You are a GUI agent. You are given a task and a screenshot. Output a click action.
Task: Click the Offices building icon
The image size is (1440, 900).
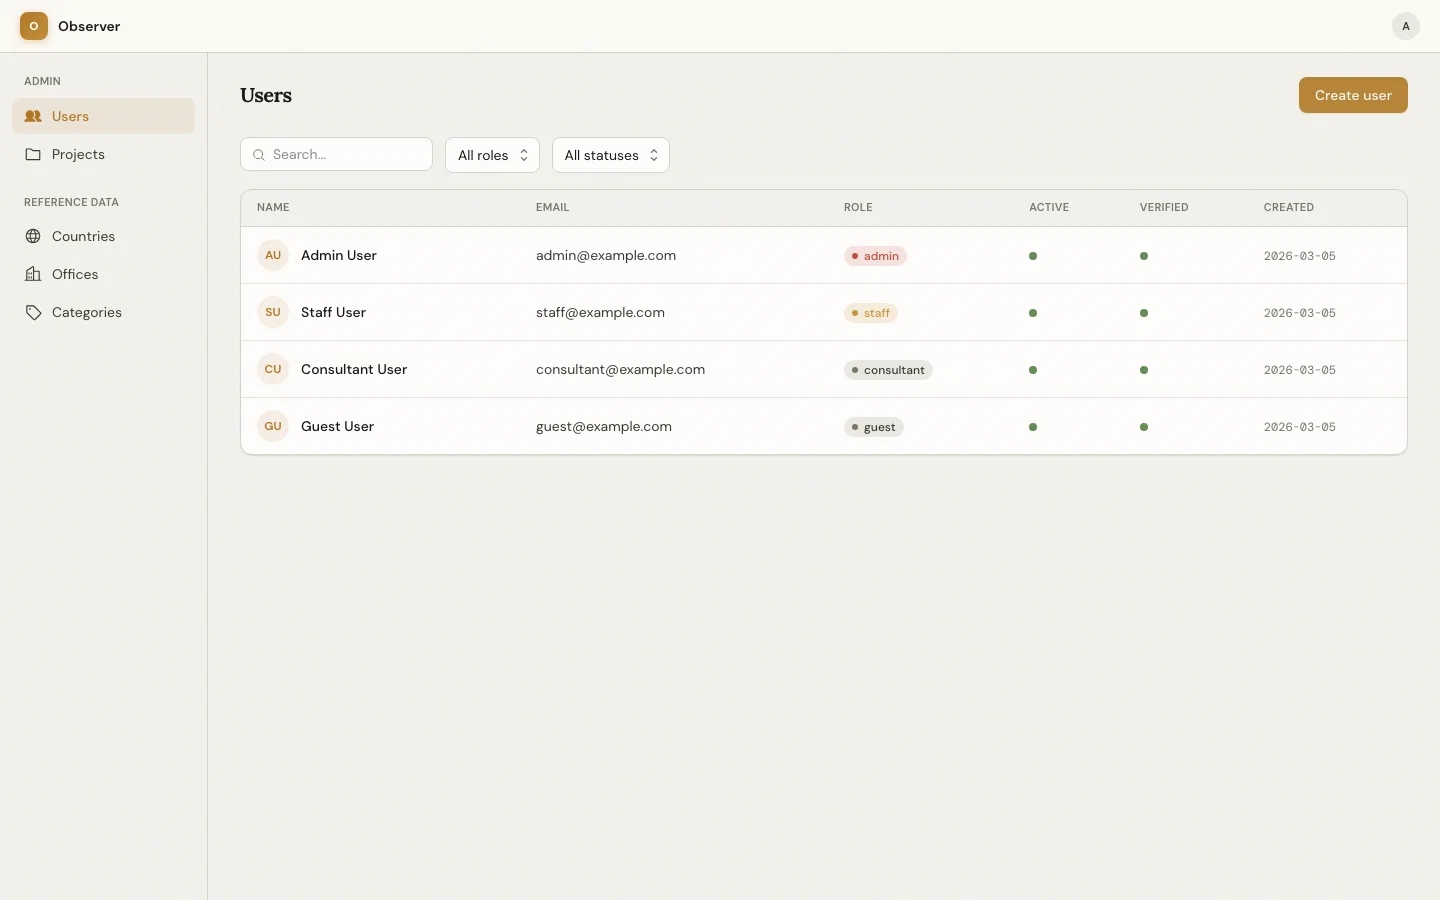(x=33, y=274)
